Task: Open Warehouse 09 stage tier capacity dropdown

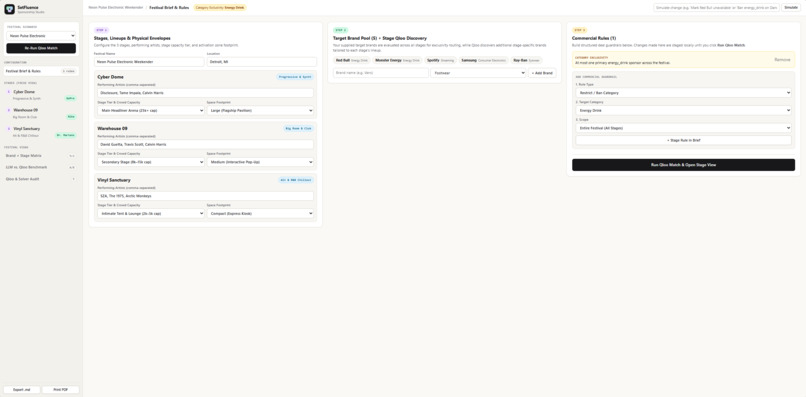Action: (151, 162)
